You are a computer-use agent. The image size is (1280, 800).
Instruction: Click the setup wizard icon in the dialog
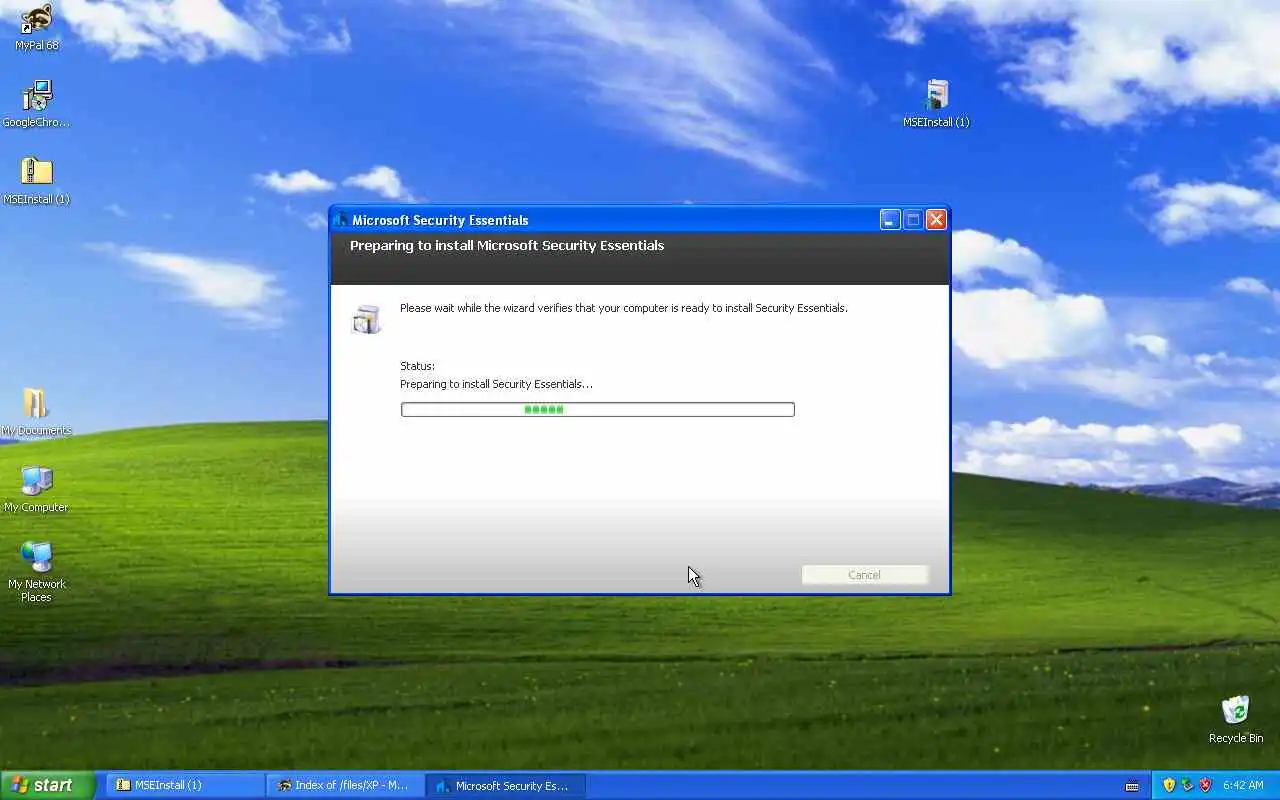(367, 319)
